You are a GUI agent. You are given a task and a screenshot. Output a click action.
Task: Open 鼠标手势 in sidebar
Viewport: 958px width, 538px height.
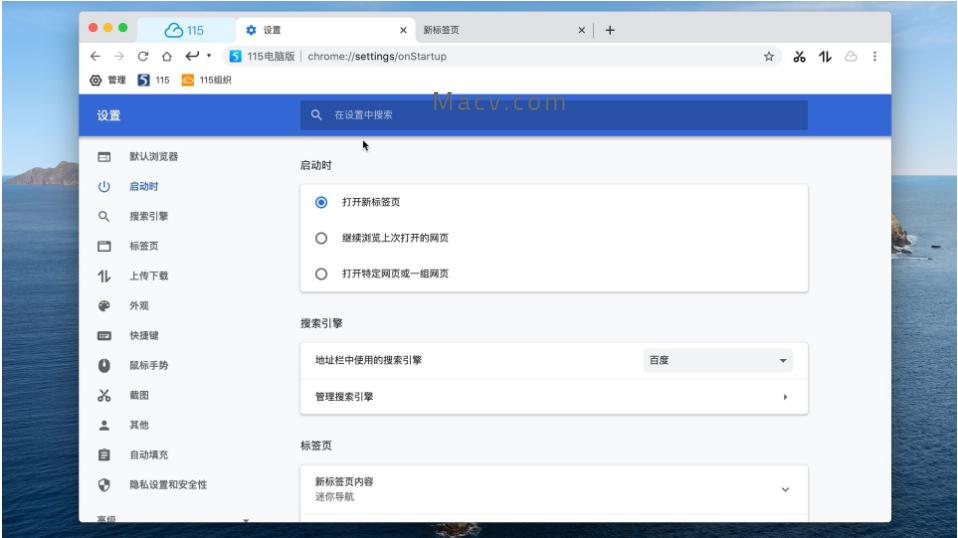click(148, 365)
